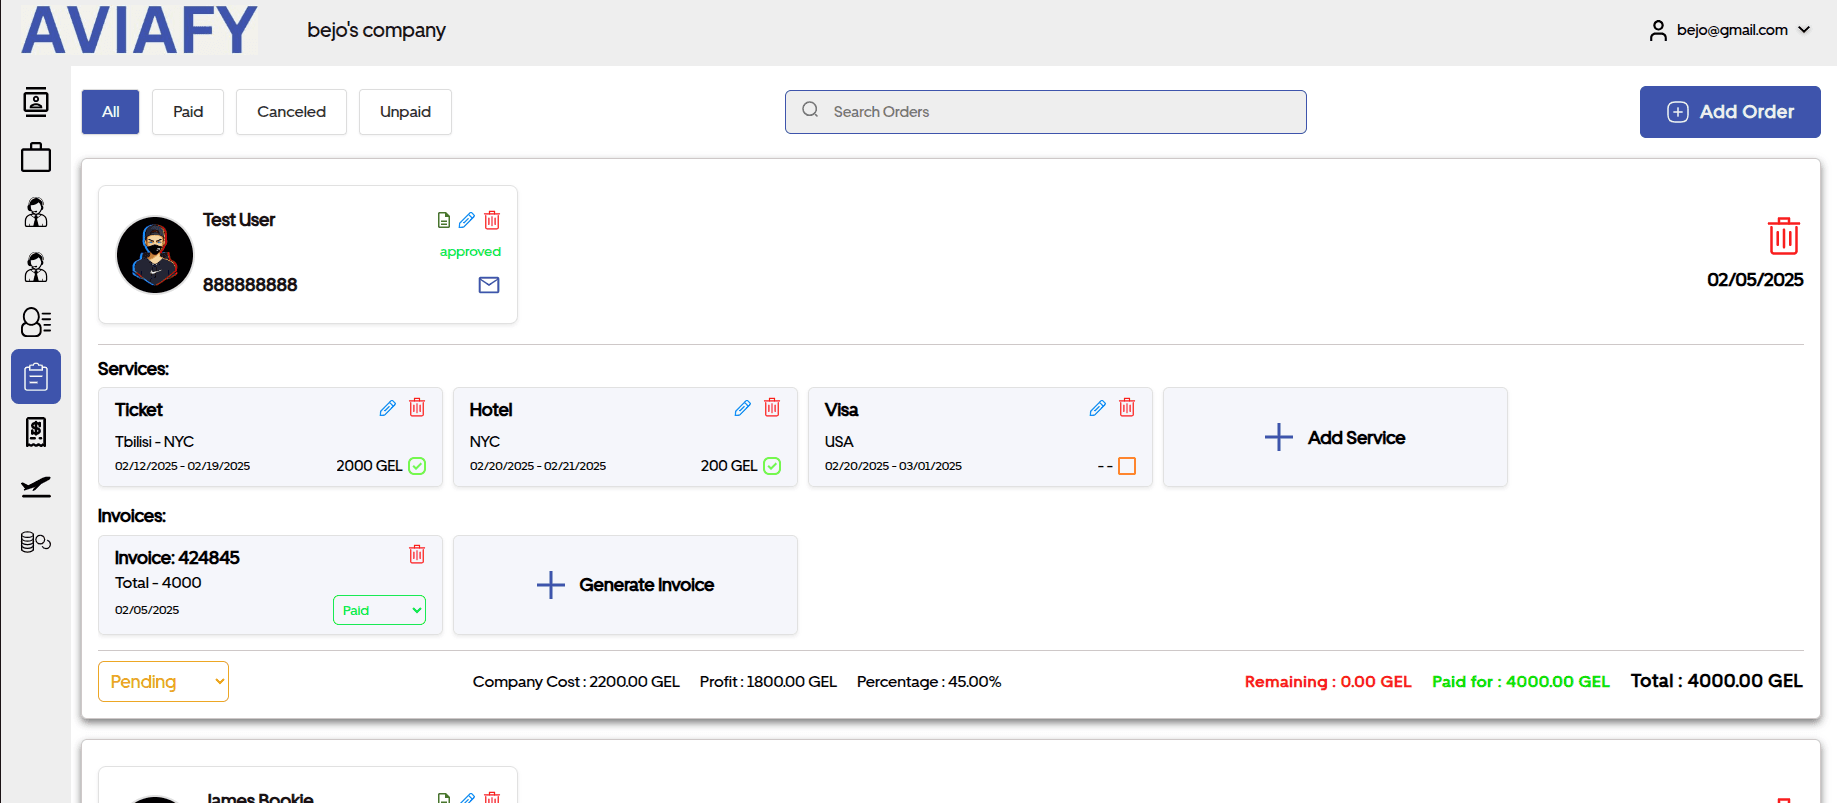The width and height of the screenshot is (1837, 803).
Task: Select the Canceled filter tab
Action: coord(291,112)
